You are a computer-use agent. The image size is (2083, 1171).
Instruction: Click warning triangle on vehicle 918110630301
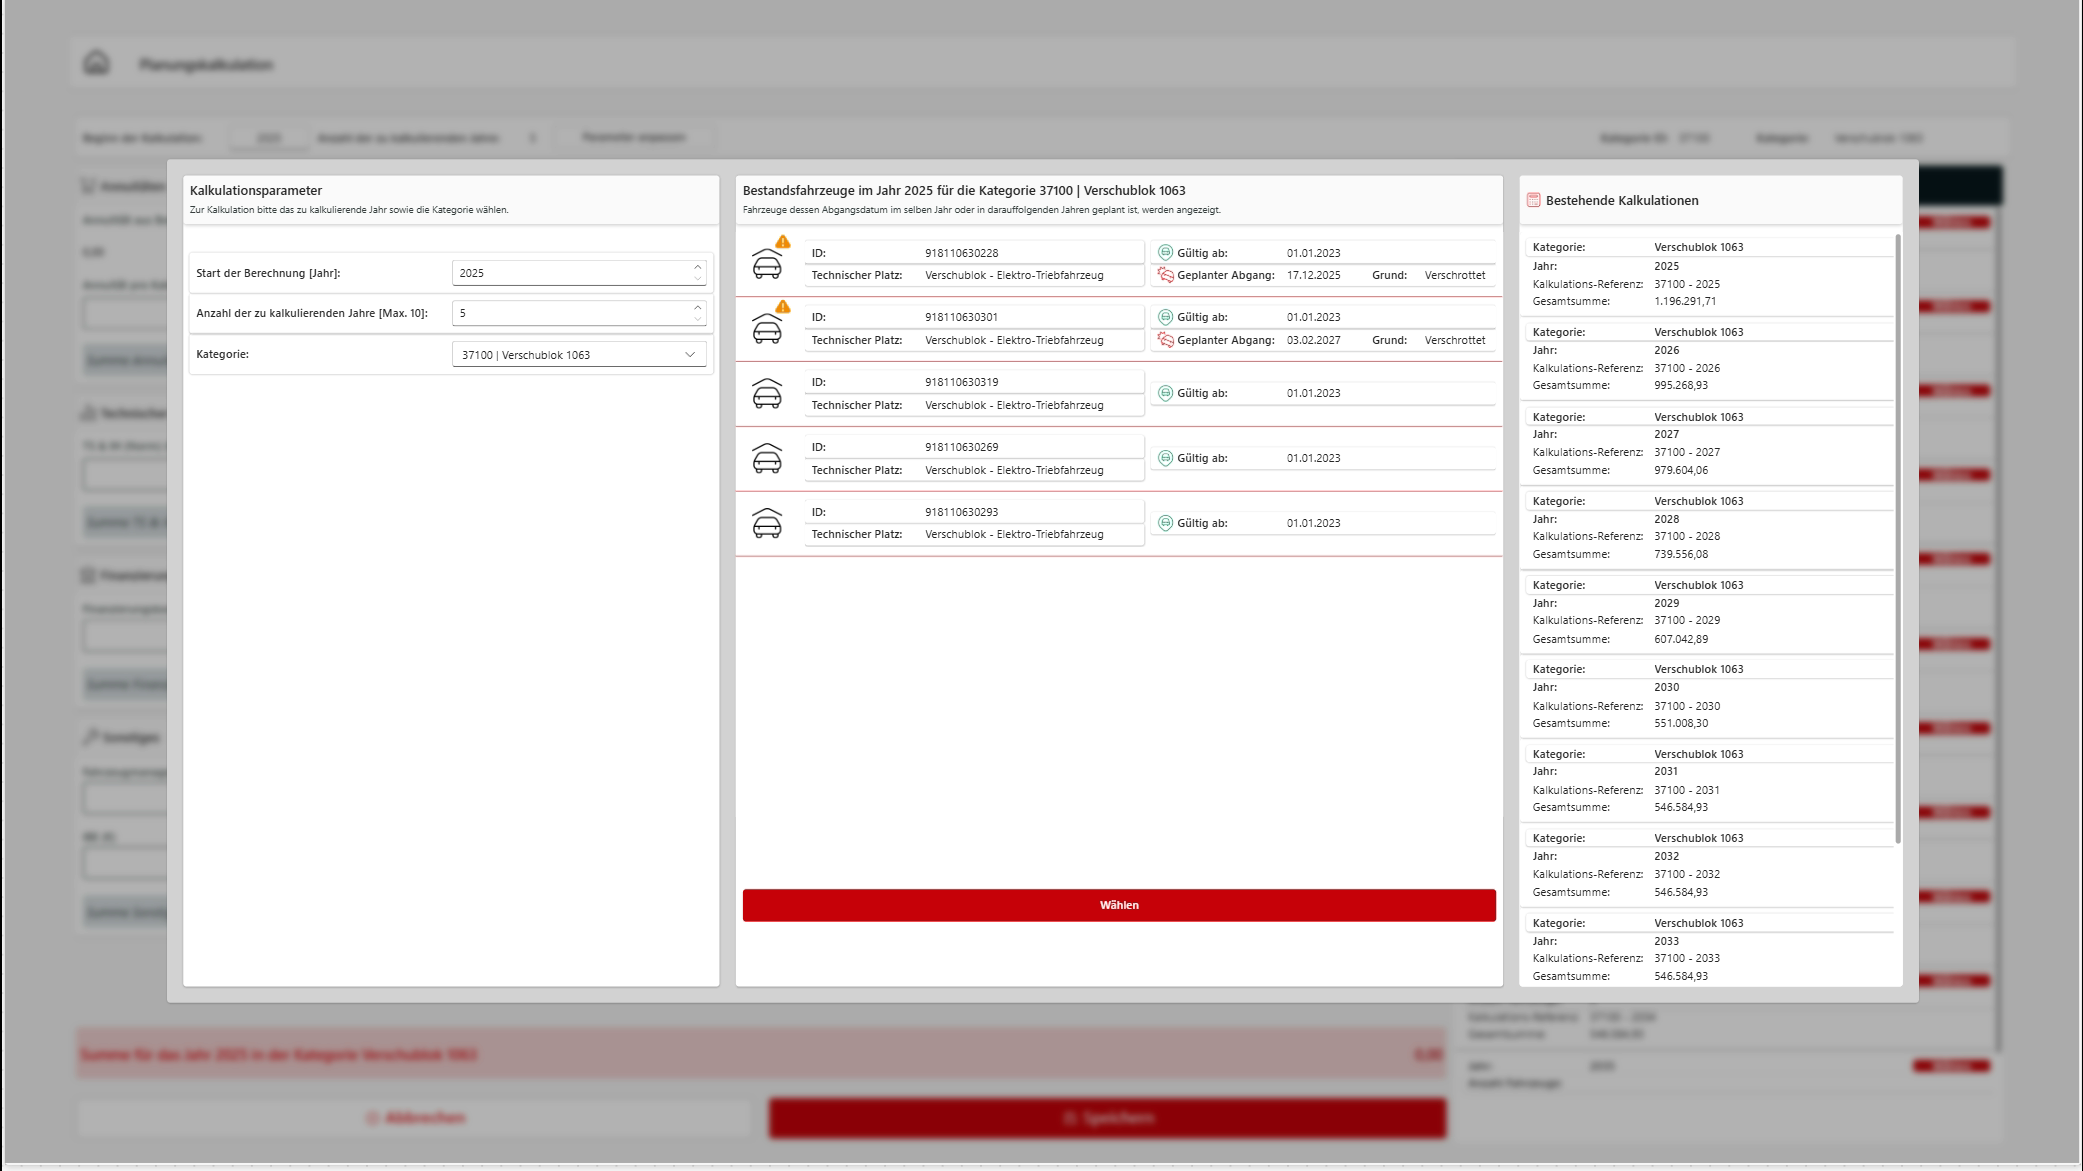(x=783, y=307)
